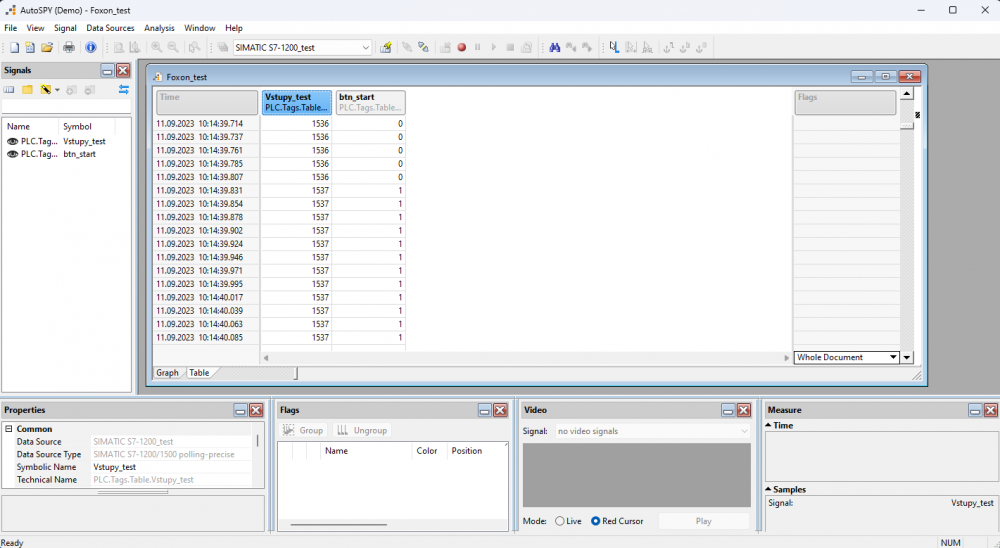
Task: Toggle visibility eye of Vstupy_test signal
Action: pyautogui.click(x=12, y=142)
